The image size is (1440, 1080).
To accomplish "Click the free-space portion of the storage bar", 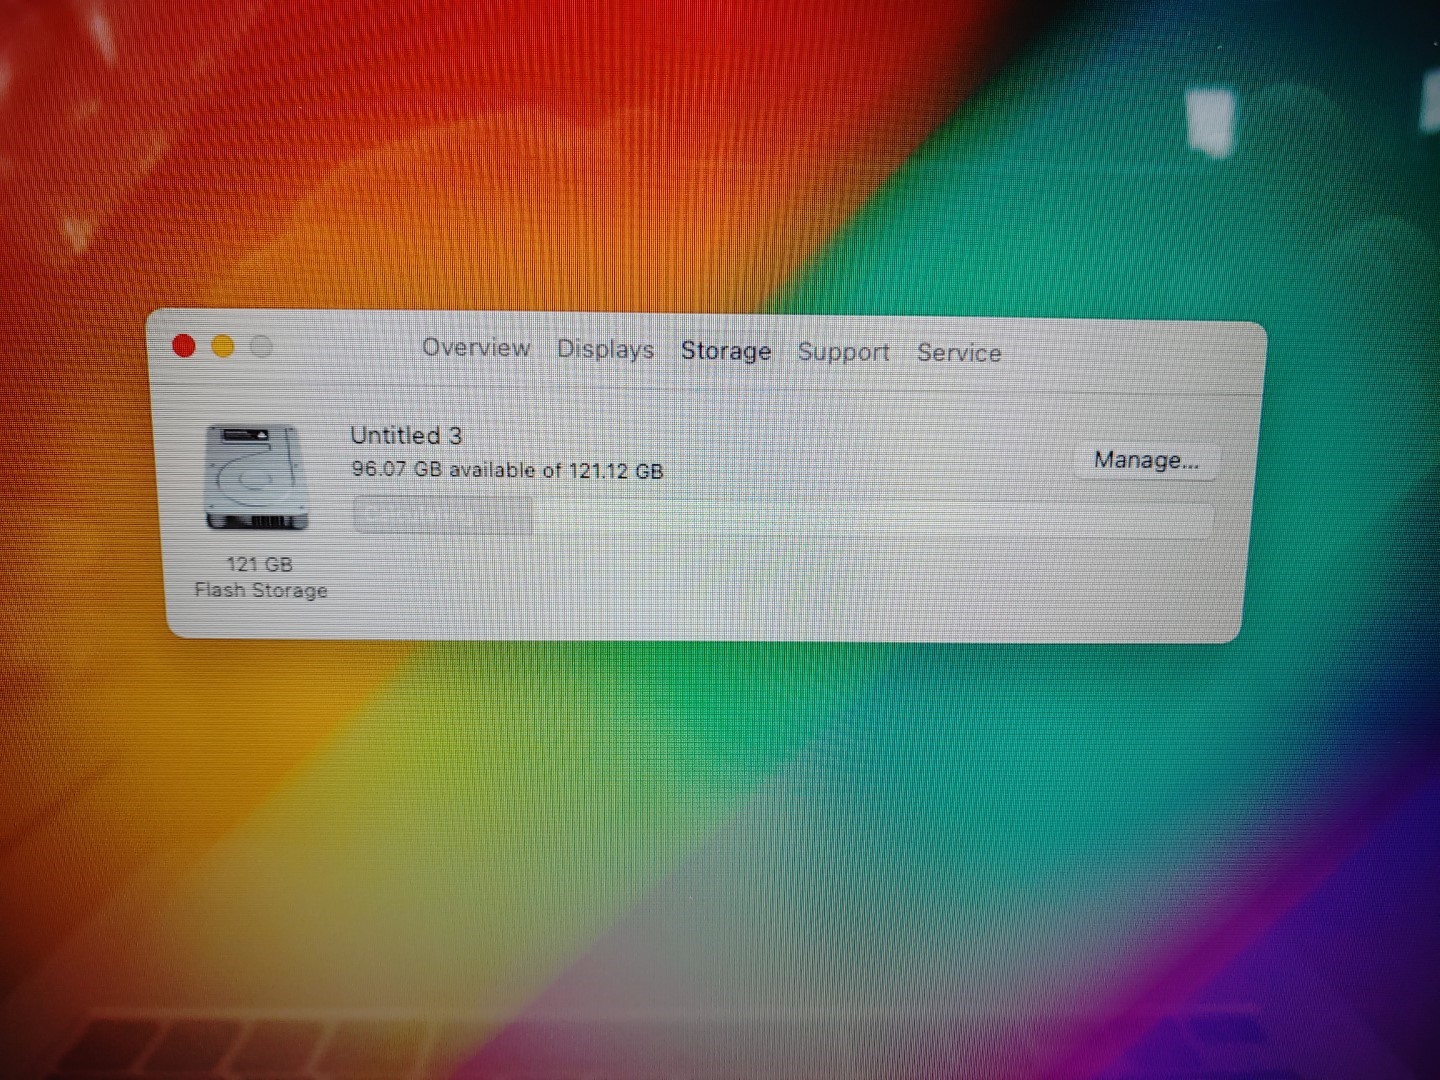I will click(x=870, y=520).
